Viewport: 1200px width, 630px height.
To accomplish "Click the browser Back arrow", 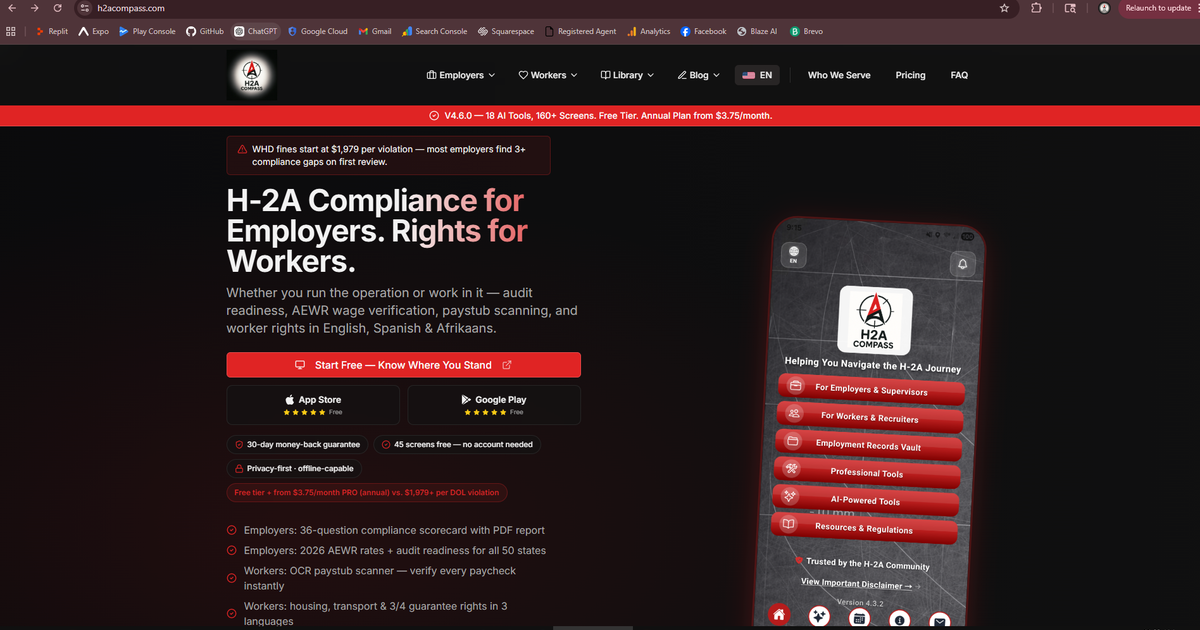I will coord(11,8).
